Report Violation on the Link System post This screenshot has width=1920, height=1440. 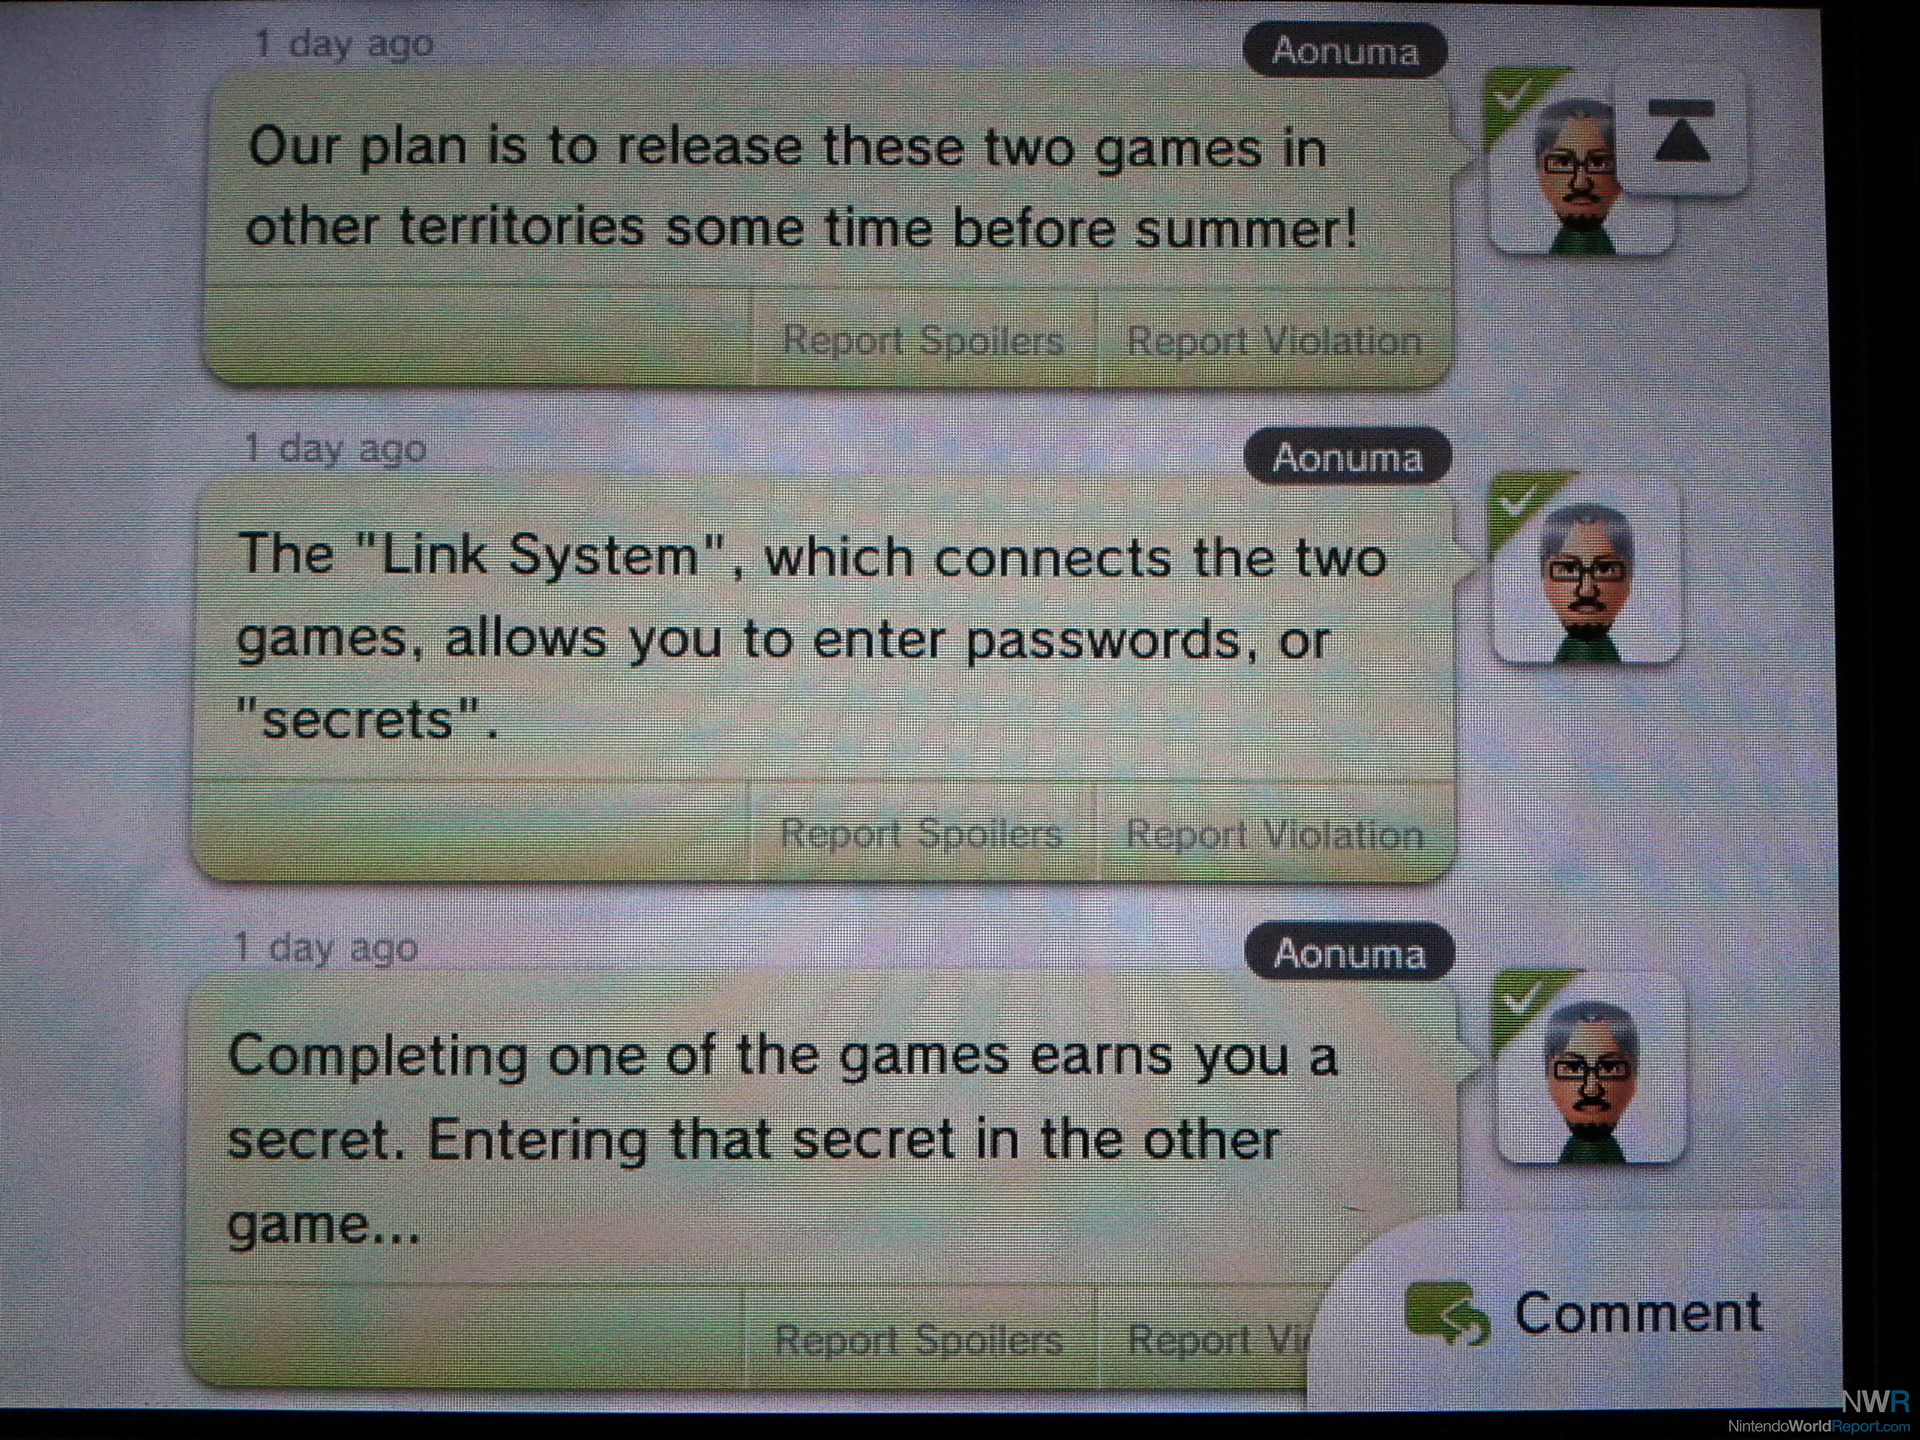pyautogui.click(x=1275, y=833)
